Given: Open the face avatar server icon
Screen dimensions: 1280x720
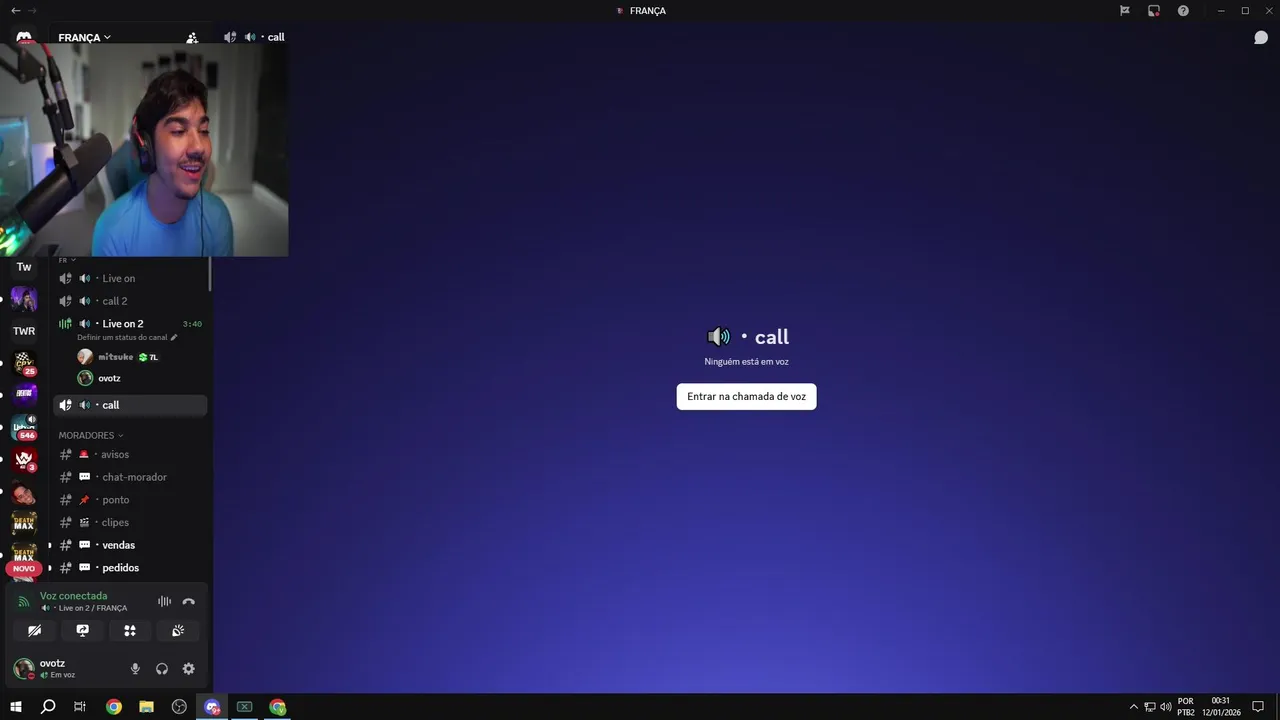Looking at the screenshot, I should tap(24, 492).
